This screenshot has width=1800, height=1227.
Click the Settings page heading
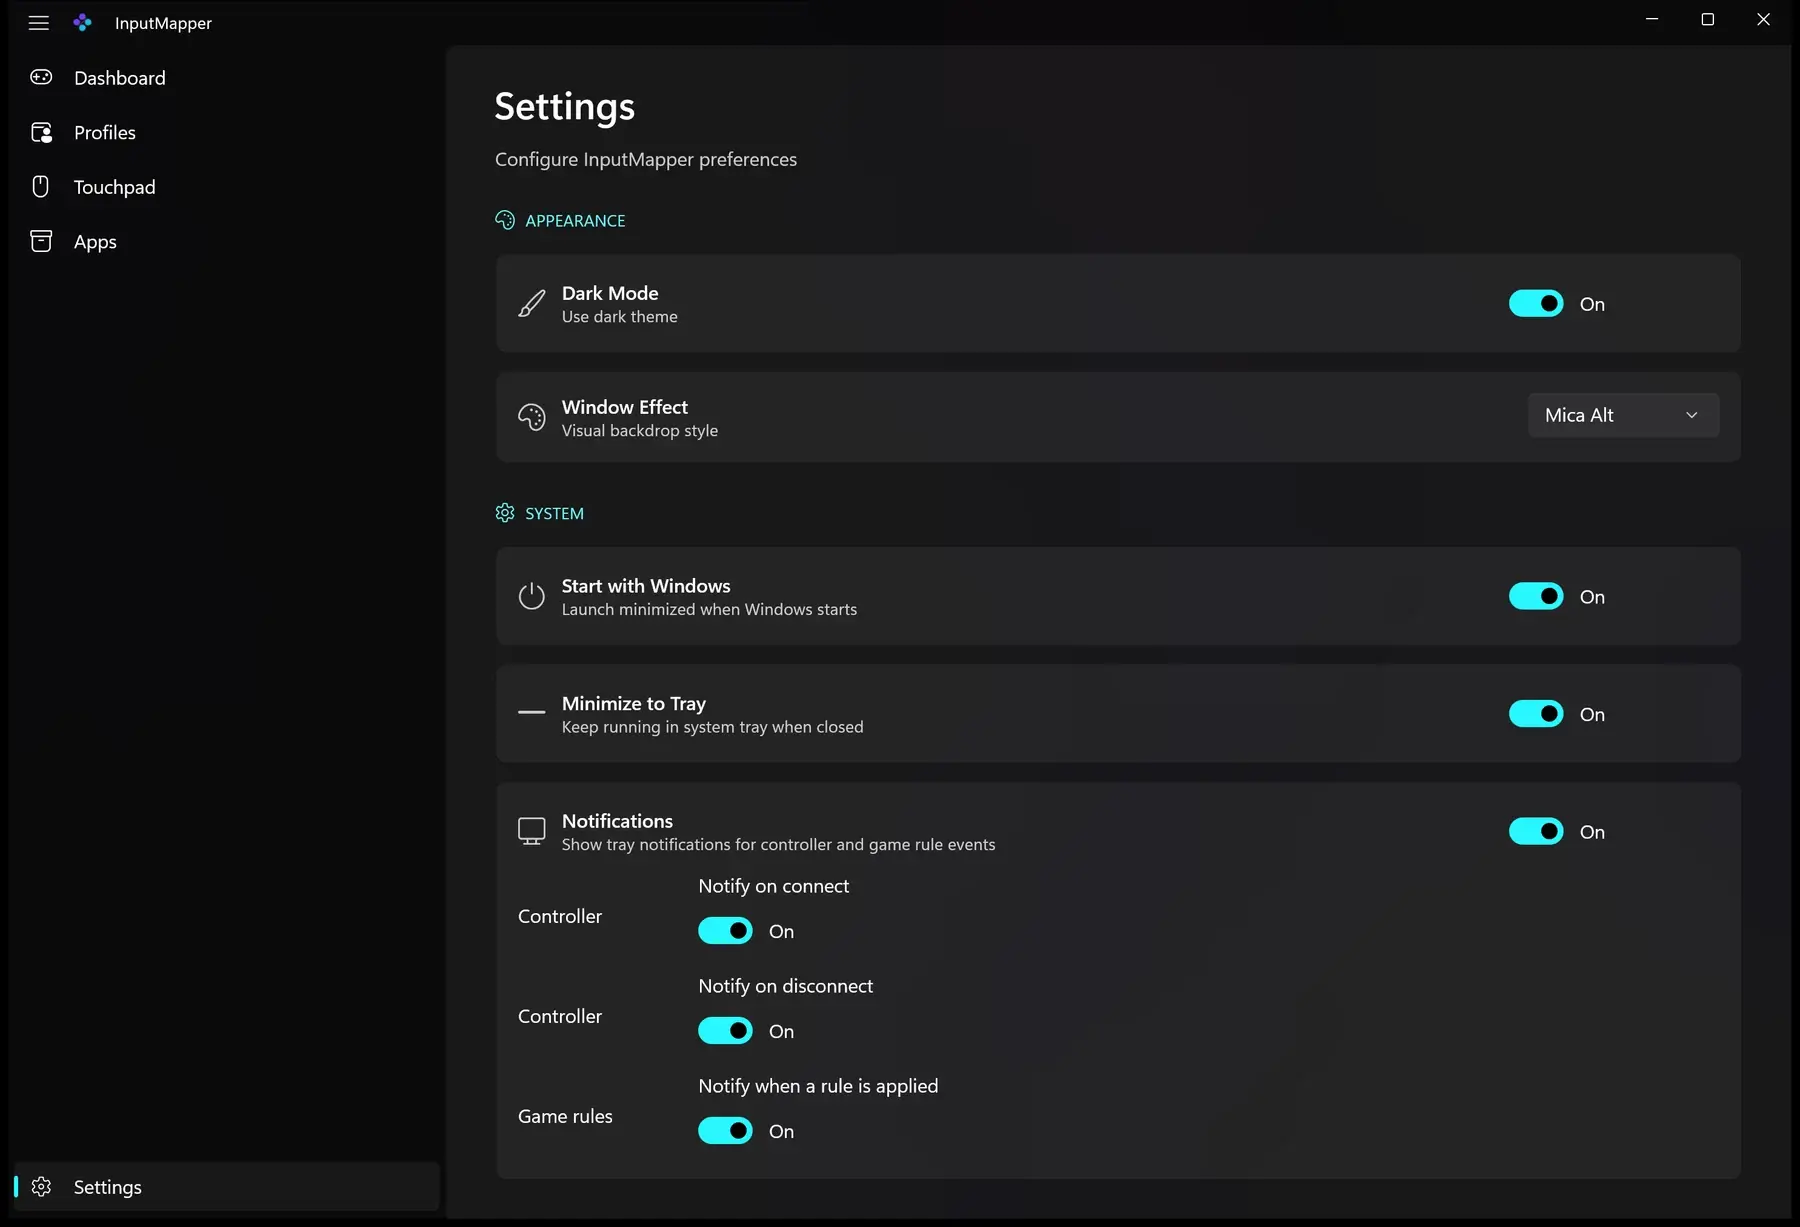[564, 107]
